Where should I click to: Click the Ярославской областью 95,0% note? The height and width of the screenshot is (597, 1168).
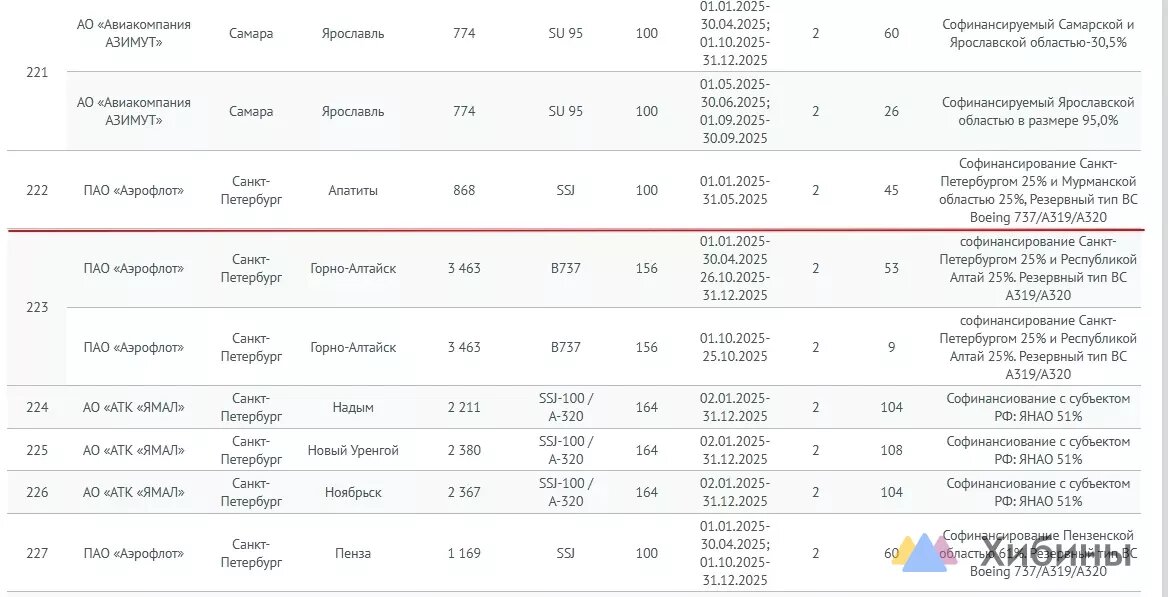pyautogui.click(x=1038, y=111)
